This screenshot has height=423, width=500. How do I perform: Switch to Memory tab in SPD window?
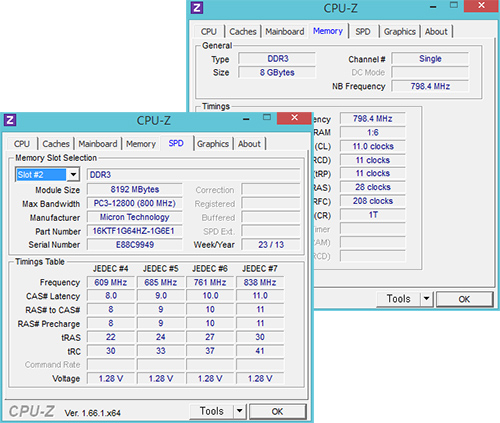pyautogui.click(x=141, y=144)
